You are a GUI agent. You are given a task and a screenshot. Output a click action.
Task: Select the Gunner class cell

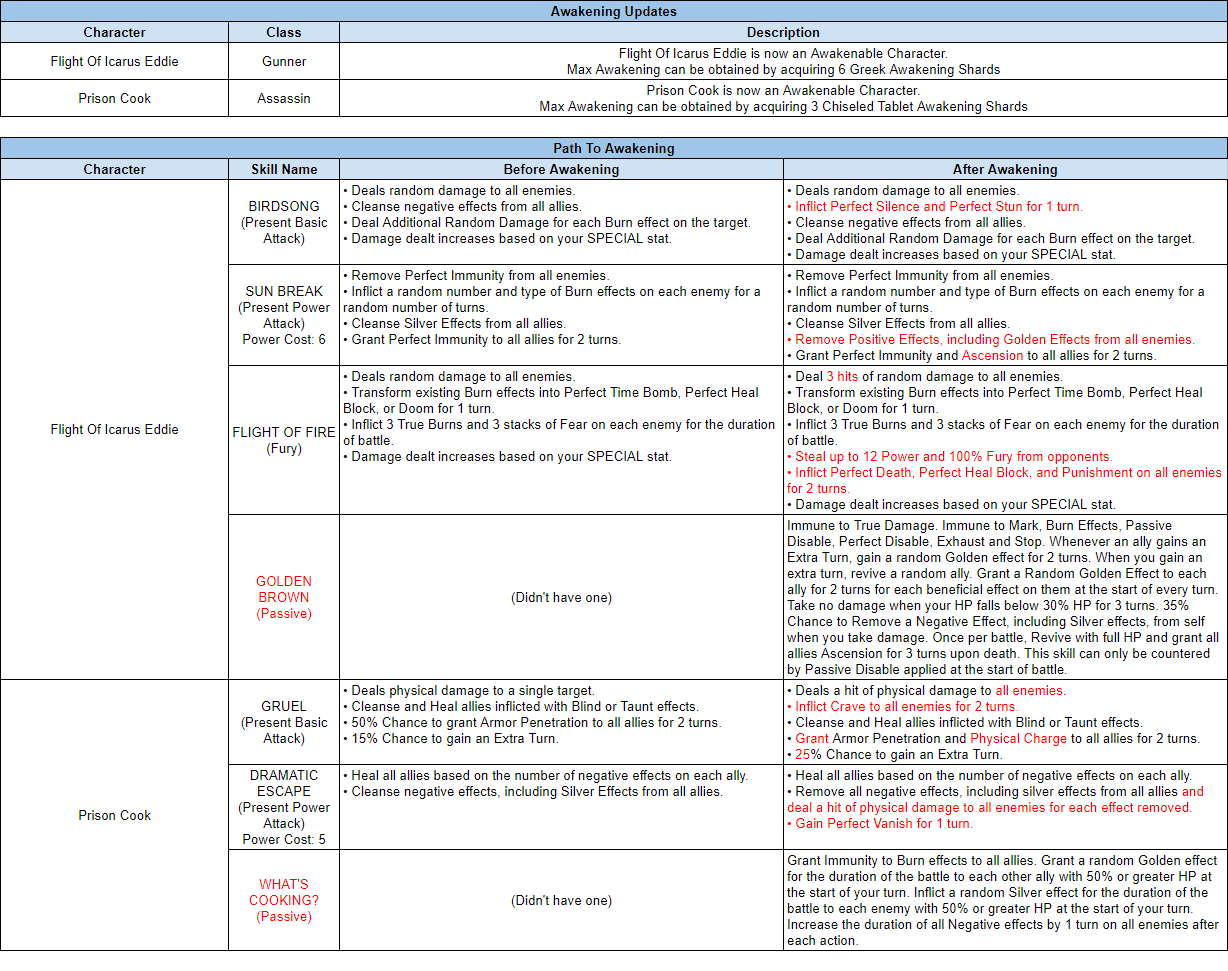pos(284,61)
